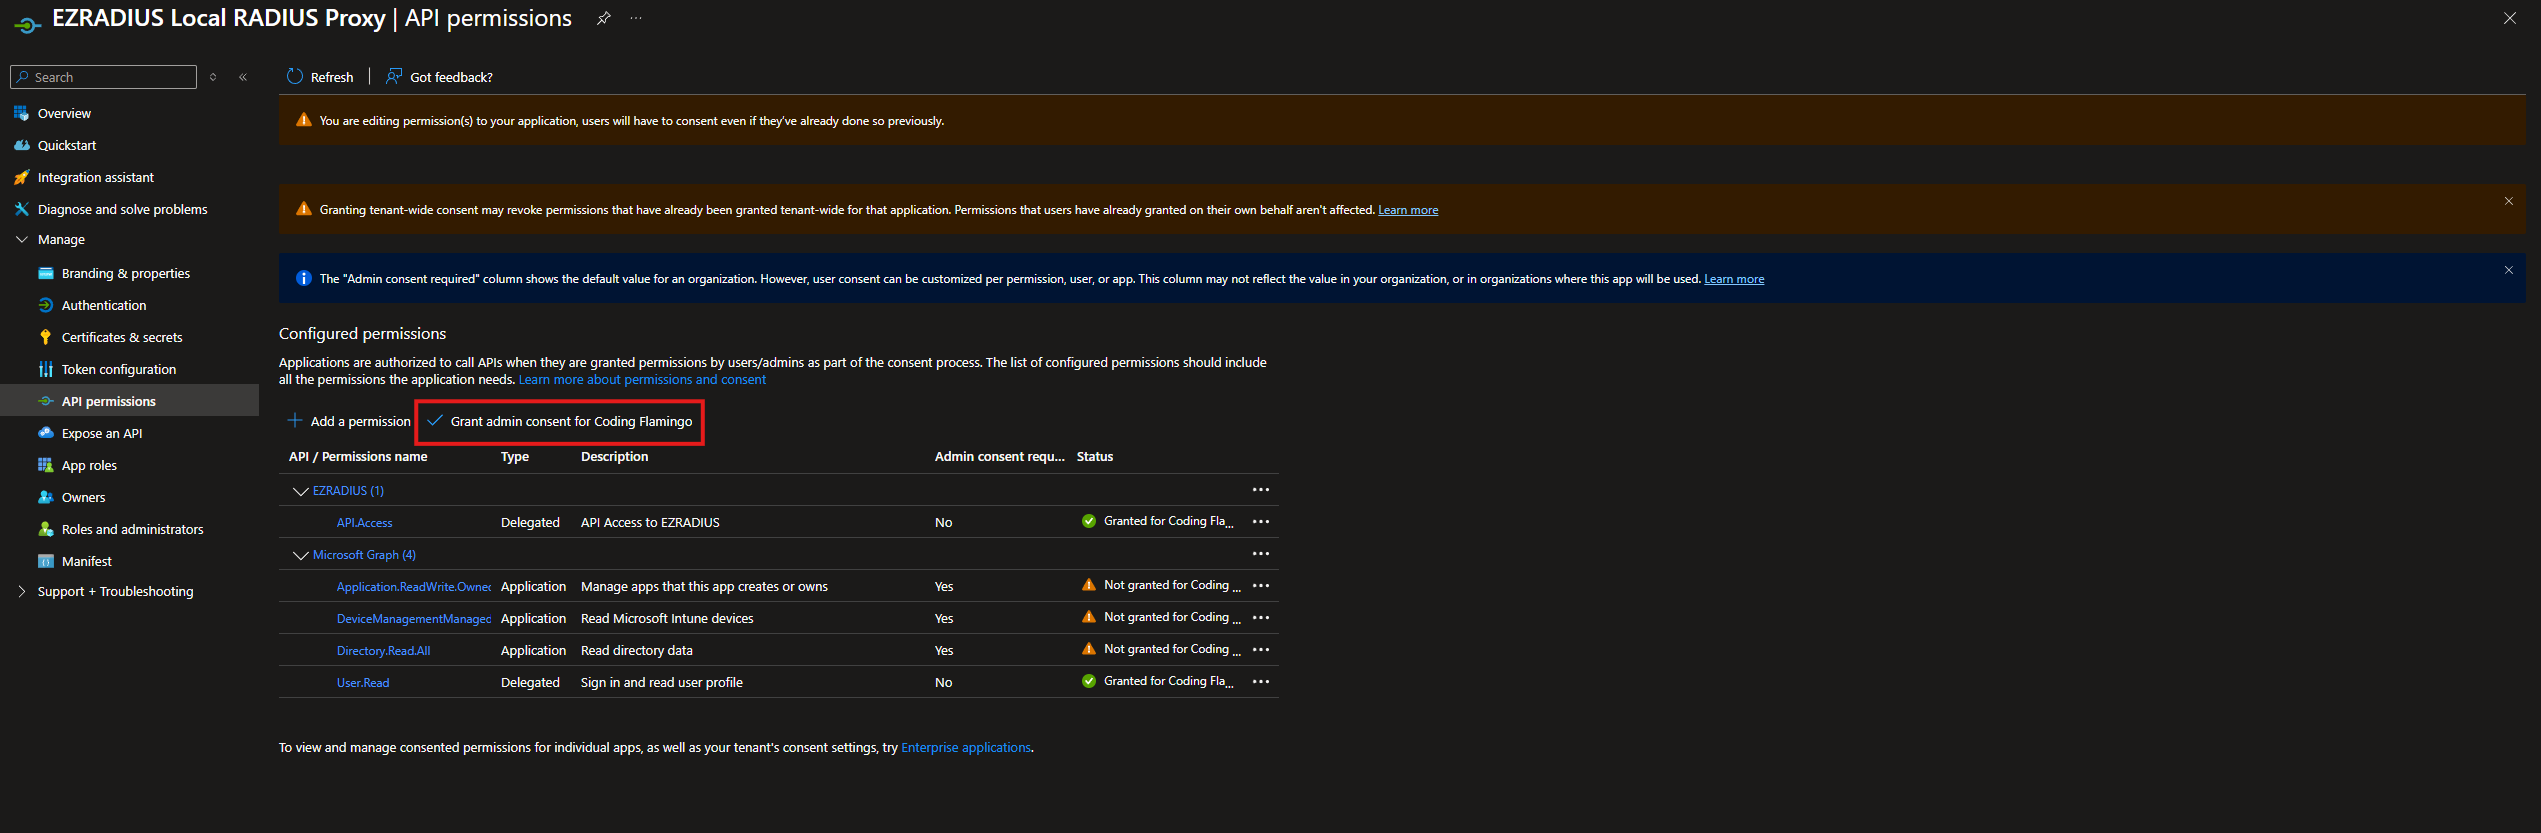Open Quickstart page
Viewport: 2541px width, 833px height.
pyautogui.click(x=67, y=145)
